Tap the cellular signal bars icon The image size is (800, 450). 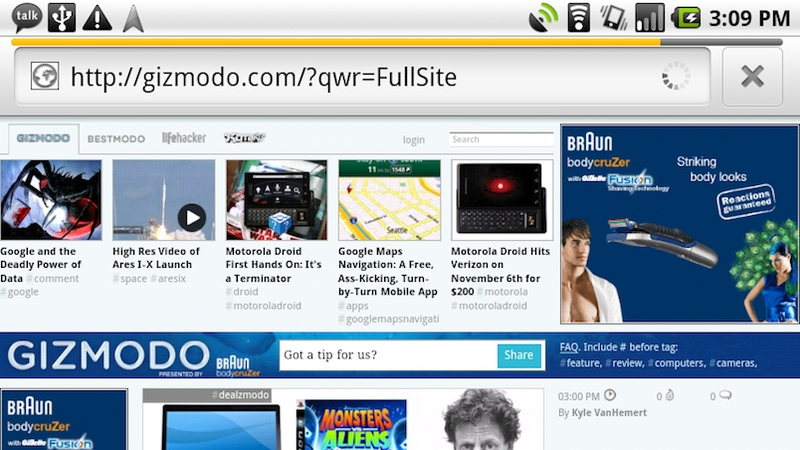coord(649,18)
